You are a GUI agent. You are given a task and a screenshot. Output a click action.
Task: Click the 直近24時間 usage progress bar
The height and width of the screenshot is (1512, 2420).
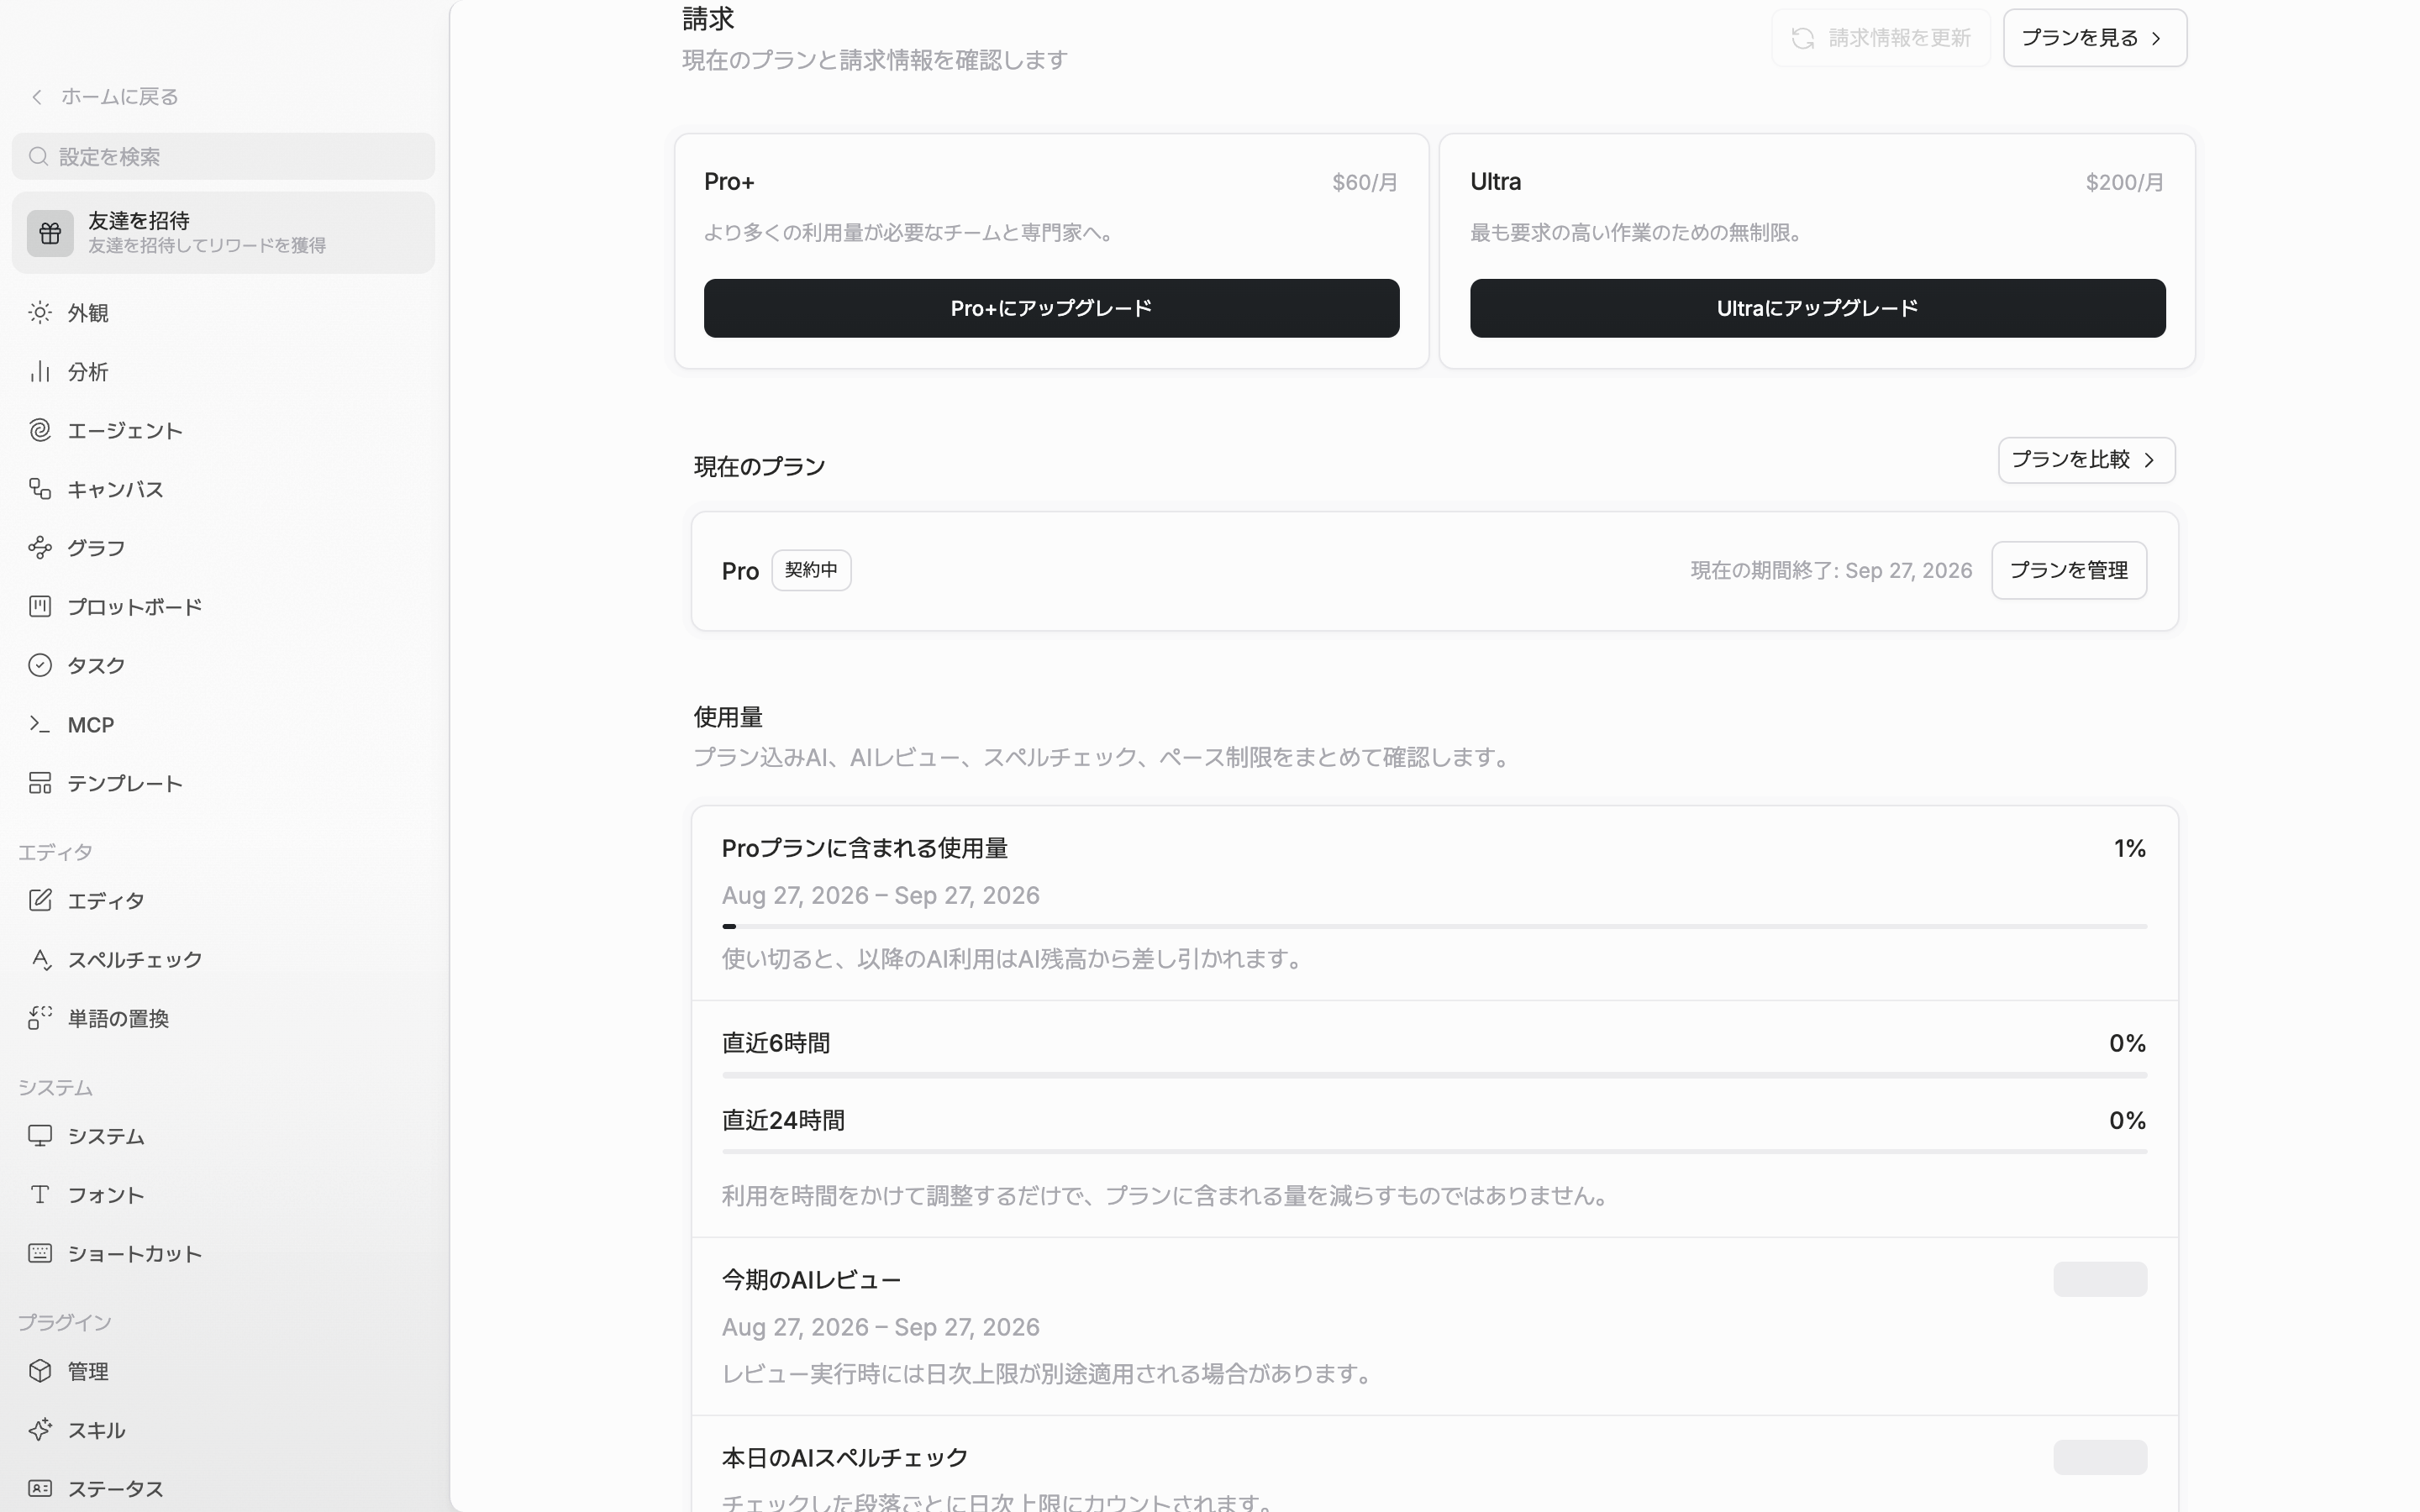[x=1434, y=1152]
